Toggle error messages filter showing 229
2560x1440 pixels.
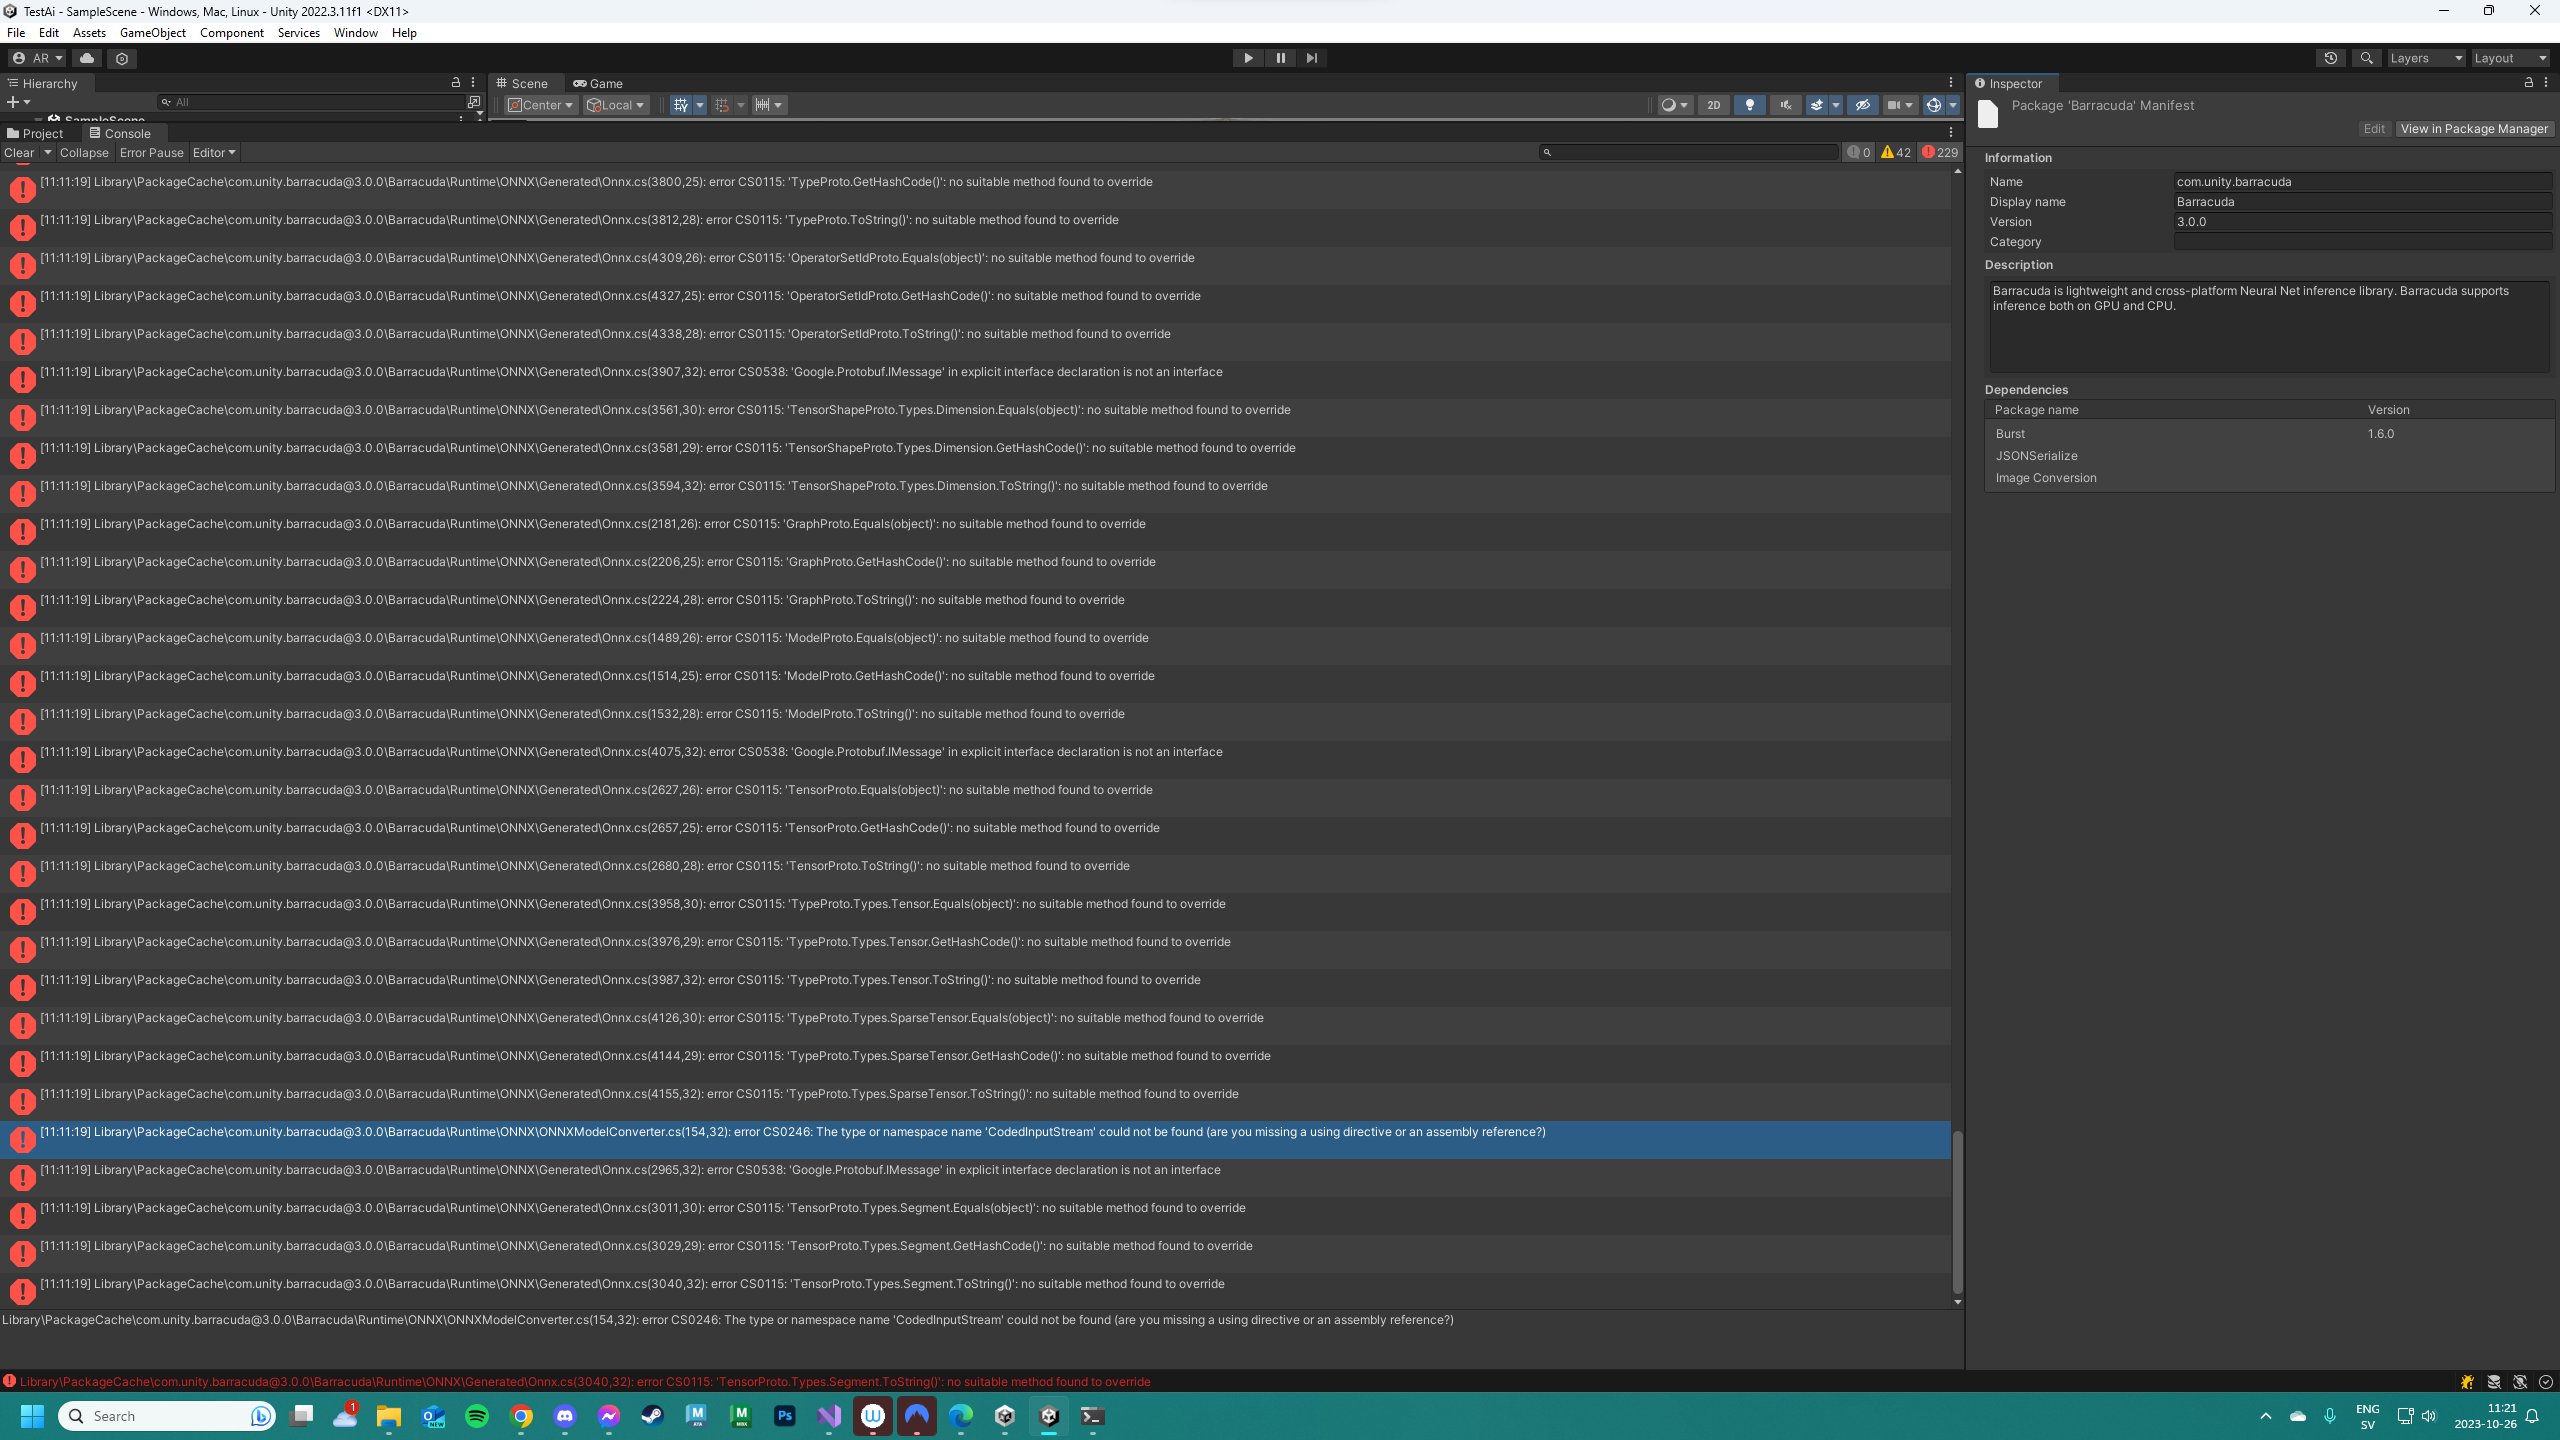click(x=1939, y=153)
